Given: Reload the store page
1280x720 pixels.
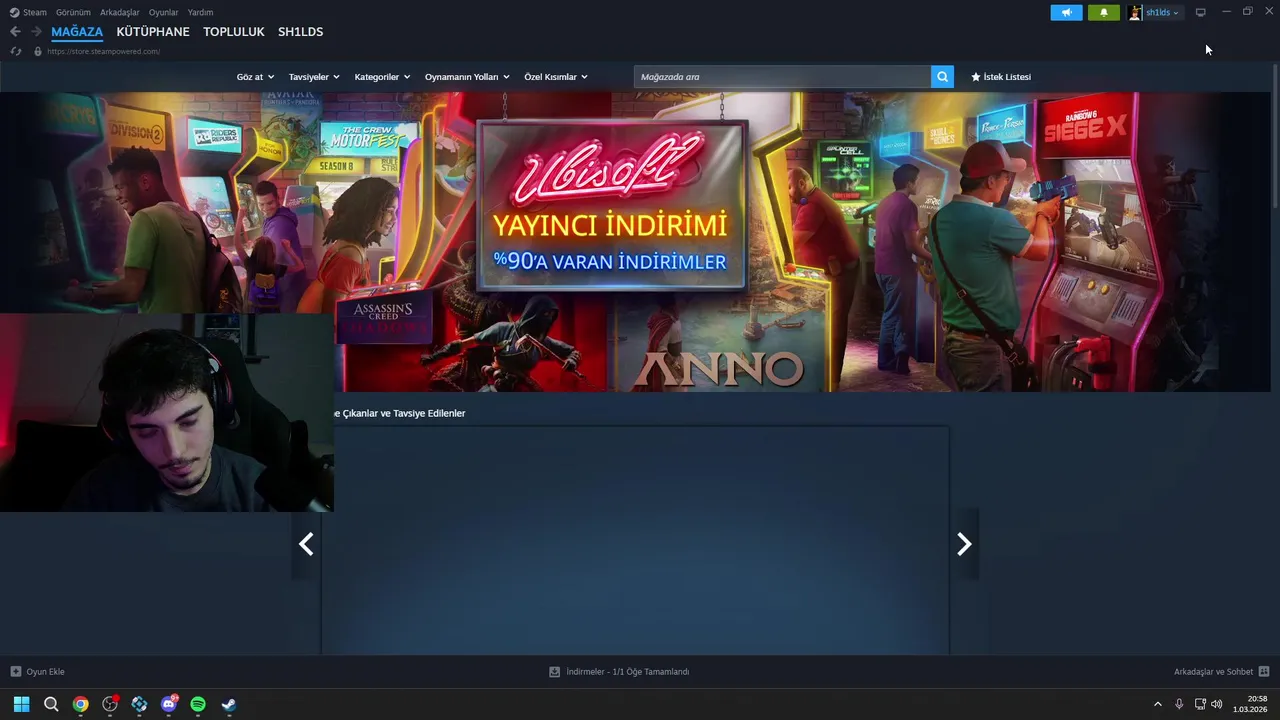Looking at the screenshot, I should [x=15, y=51].
